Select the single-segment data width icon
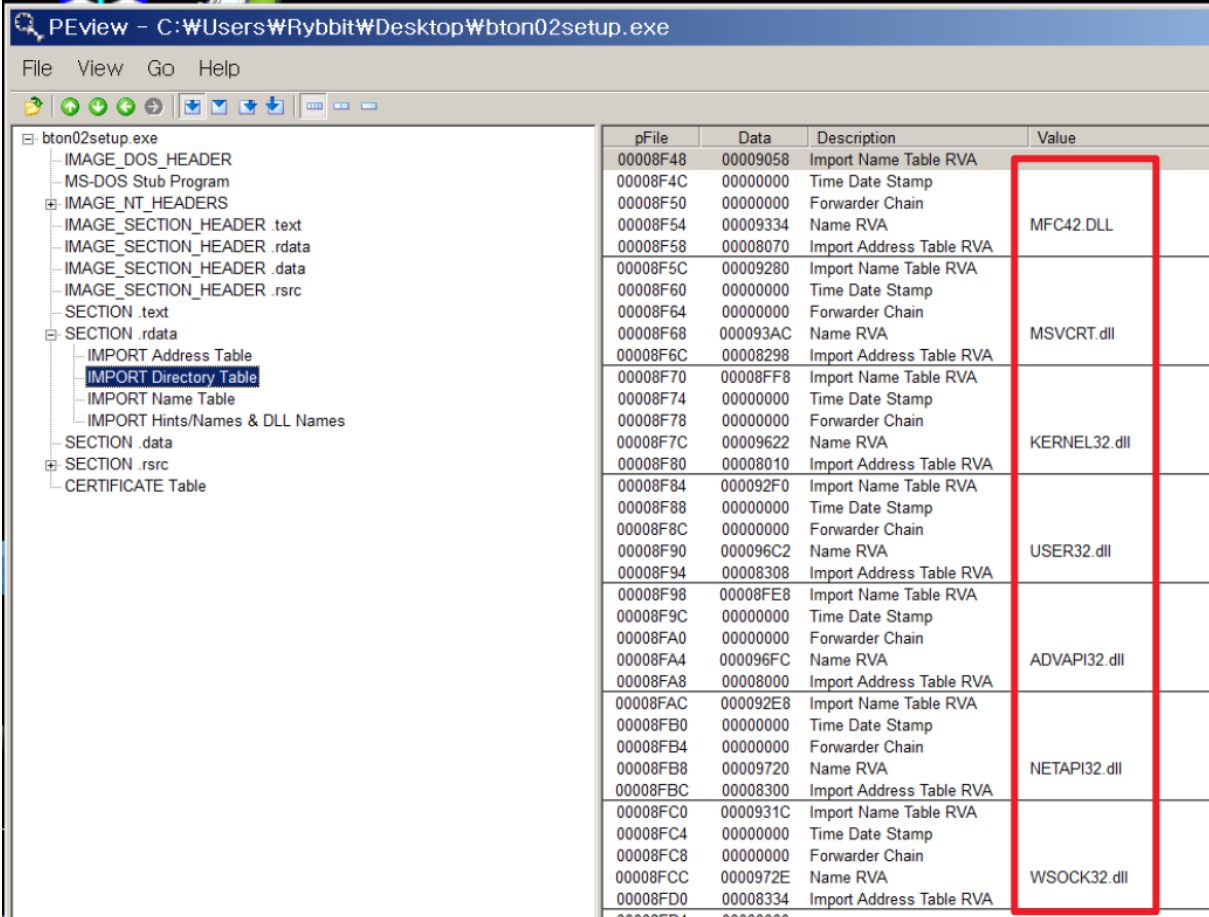This screenshot has height=917, width=1209. (368, 106)
